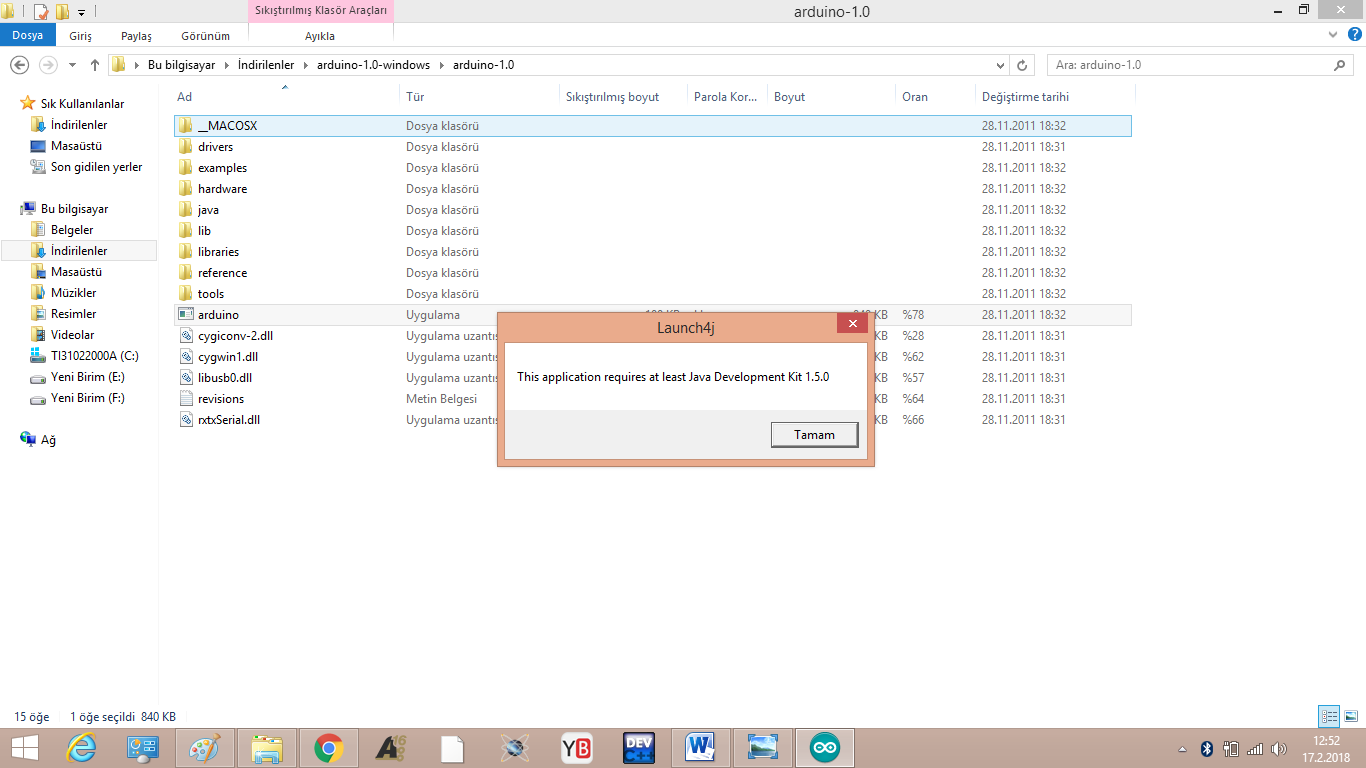Open Yeni Birim (E:) drive
The image size is (1366, 768).
coord(88,377)
